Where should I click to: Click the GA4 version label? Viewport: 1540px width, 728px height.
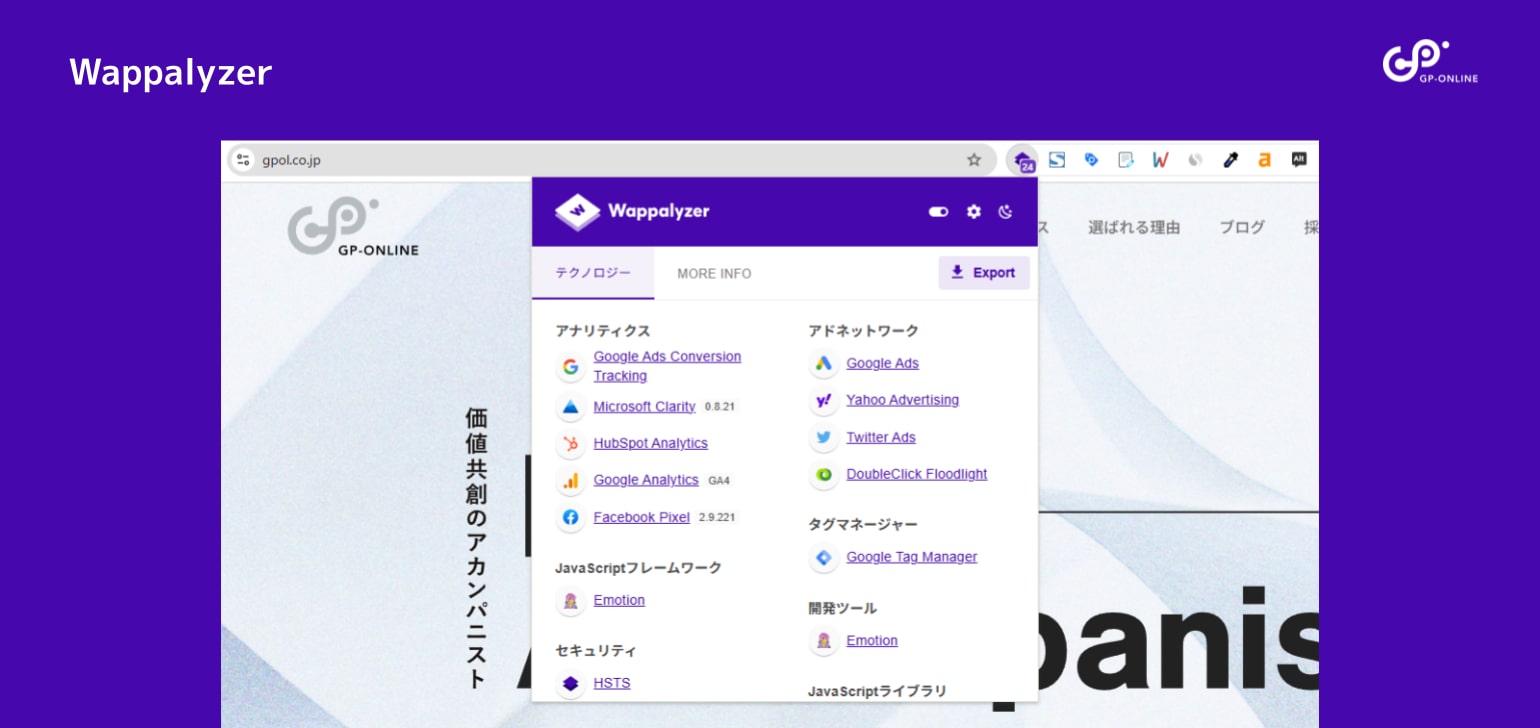[719, 481]
